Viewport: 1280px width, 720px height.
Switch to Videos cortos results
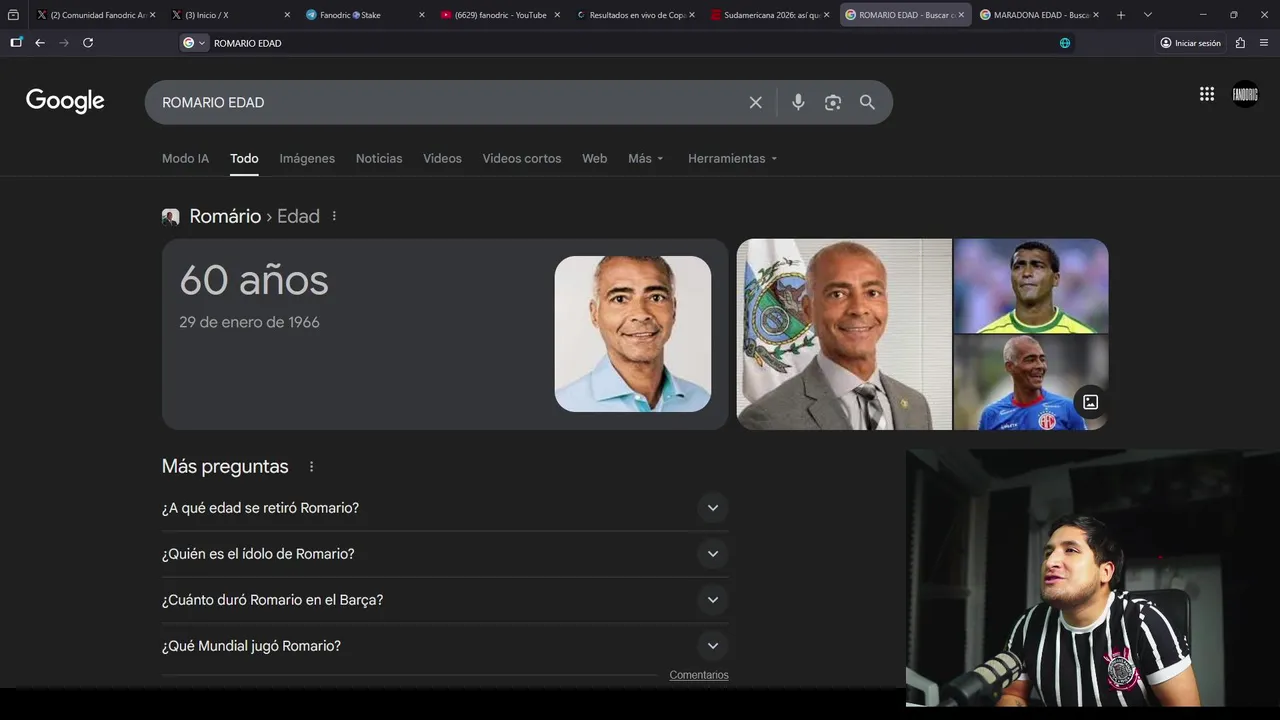pyautogui.click(x=522, y=158)
